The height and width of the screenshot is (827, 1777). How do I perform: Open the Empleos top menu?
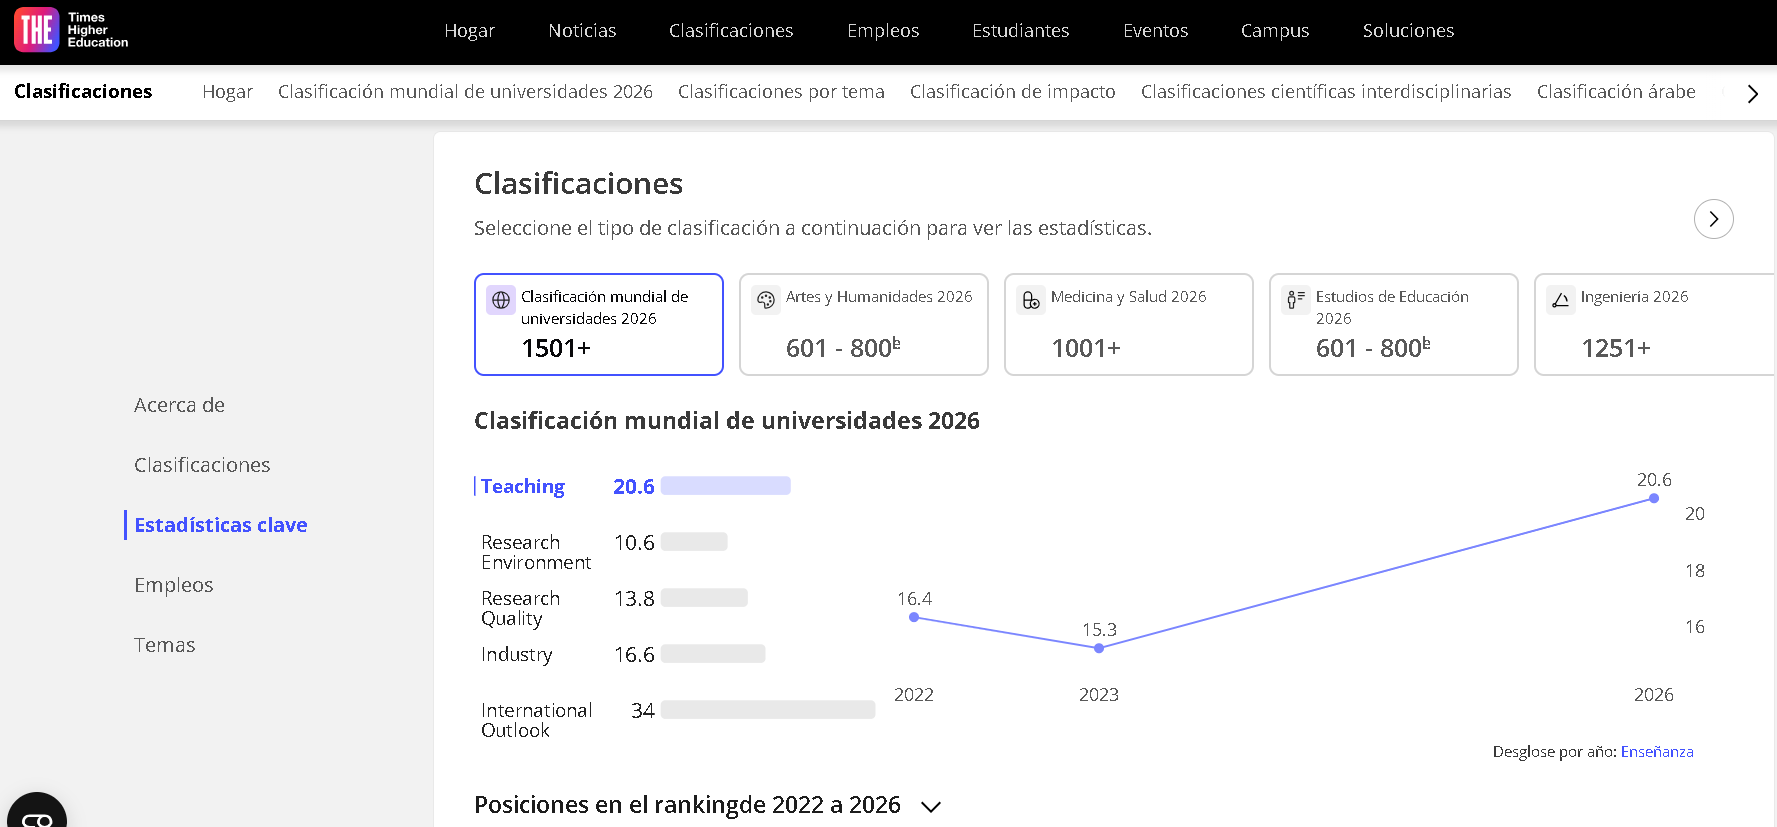883,31
